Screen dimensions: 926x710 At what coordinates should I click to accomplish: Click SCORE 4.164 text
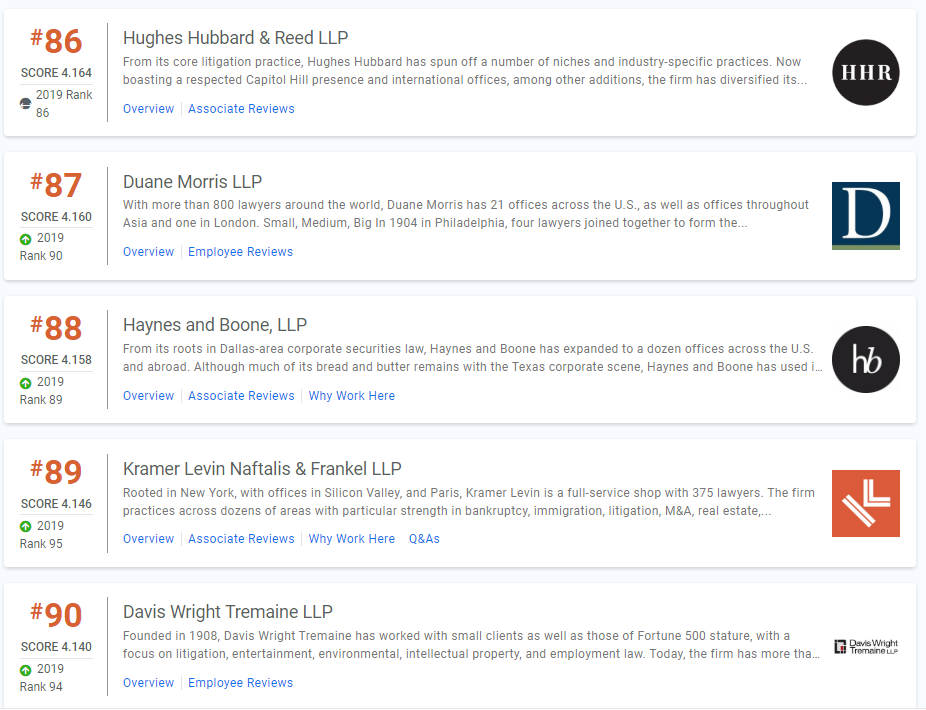56,73
